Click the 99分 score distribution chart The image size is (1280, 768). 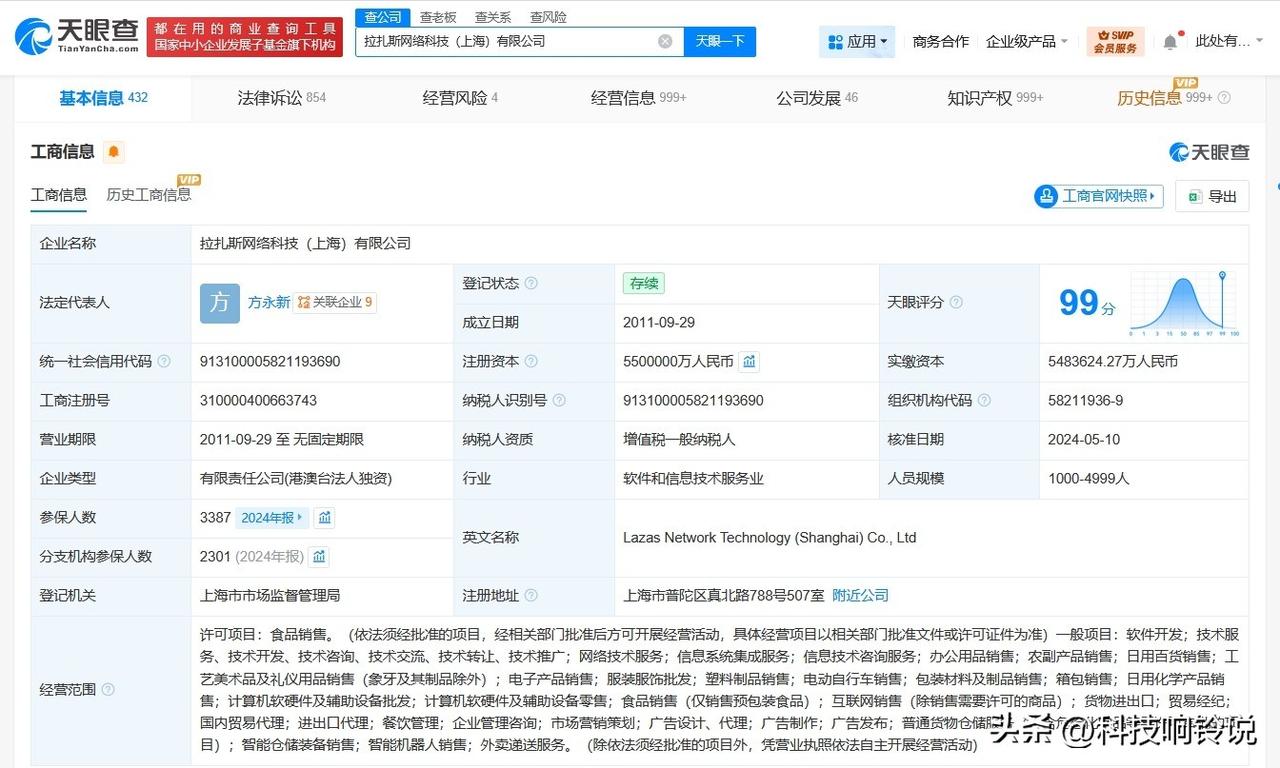1185,303
